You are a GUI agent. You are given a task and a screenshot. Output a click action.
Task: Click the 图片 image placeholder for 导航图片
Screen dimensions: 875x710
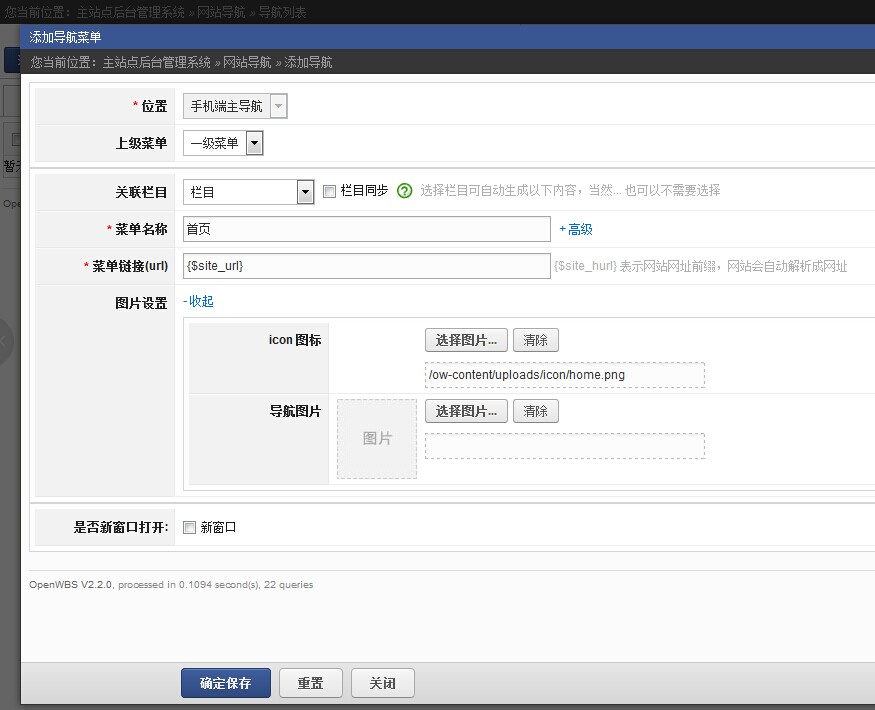pyautogui.click(x=375, y=438)
